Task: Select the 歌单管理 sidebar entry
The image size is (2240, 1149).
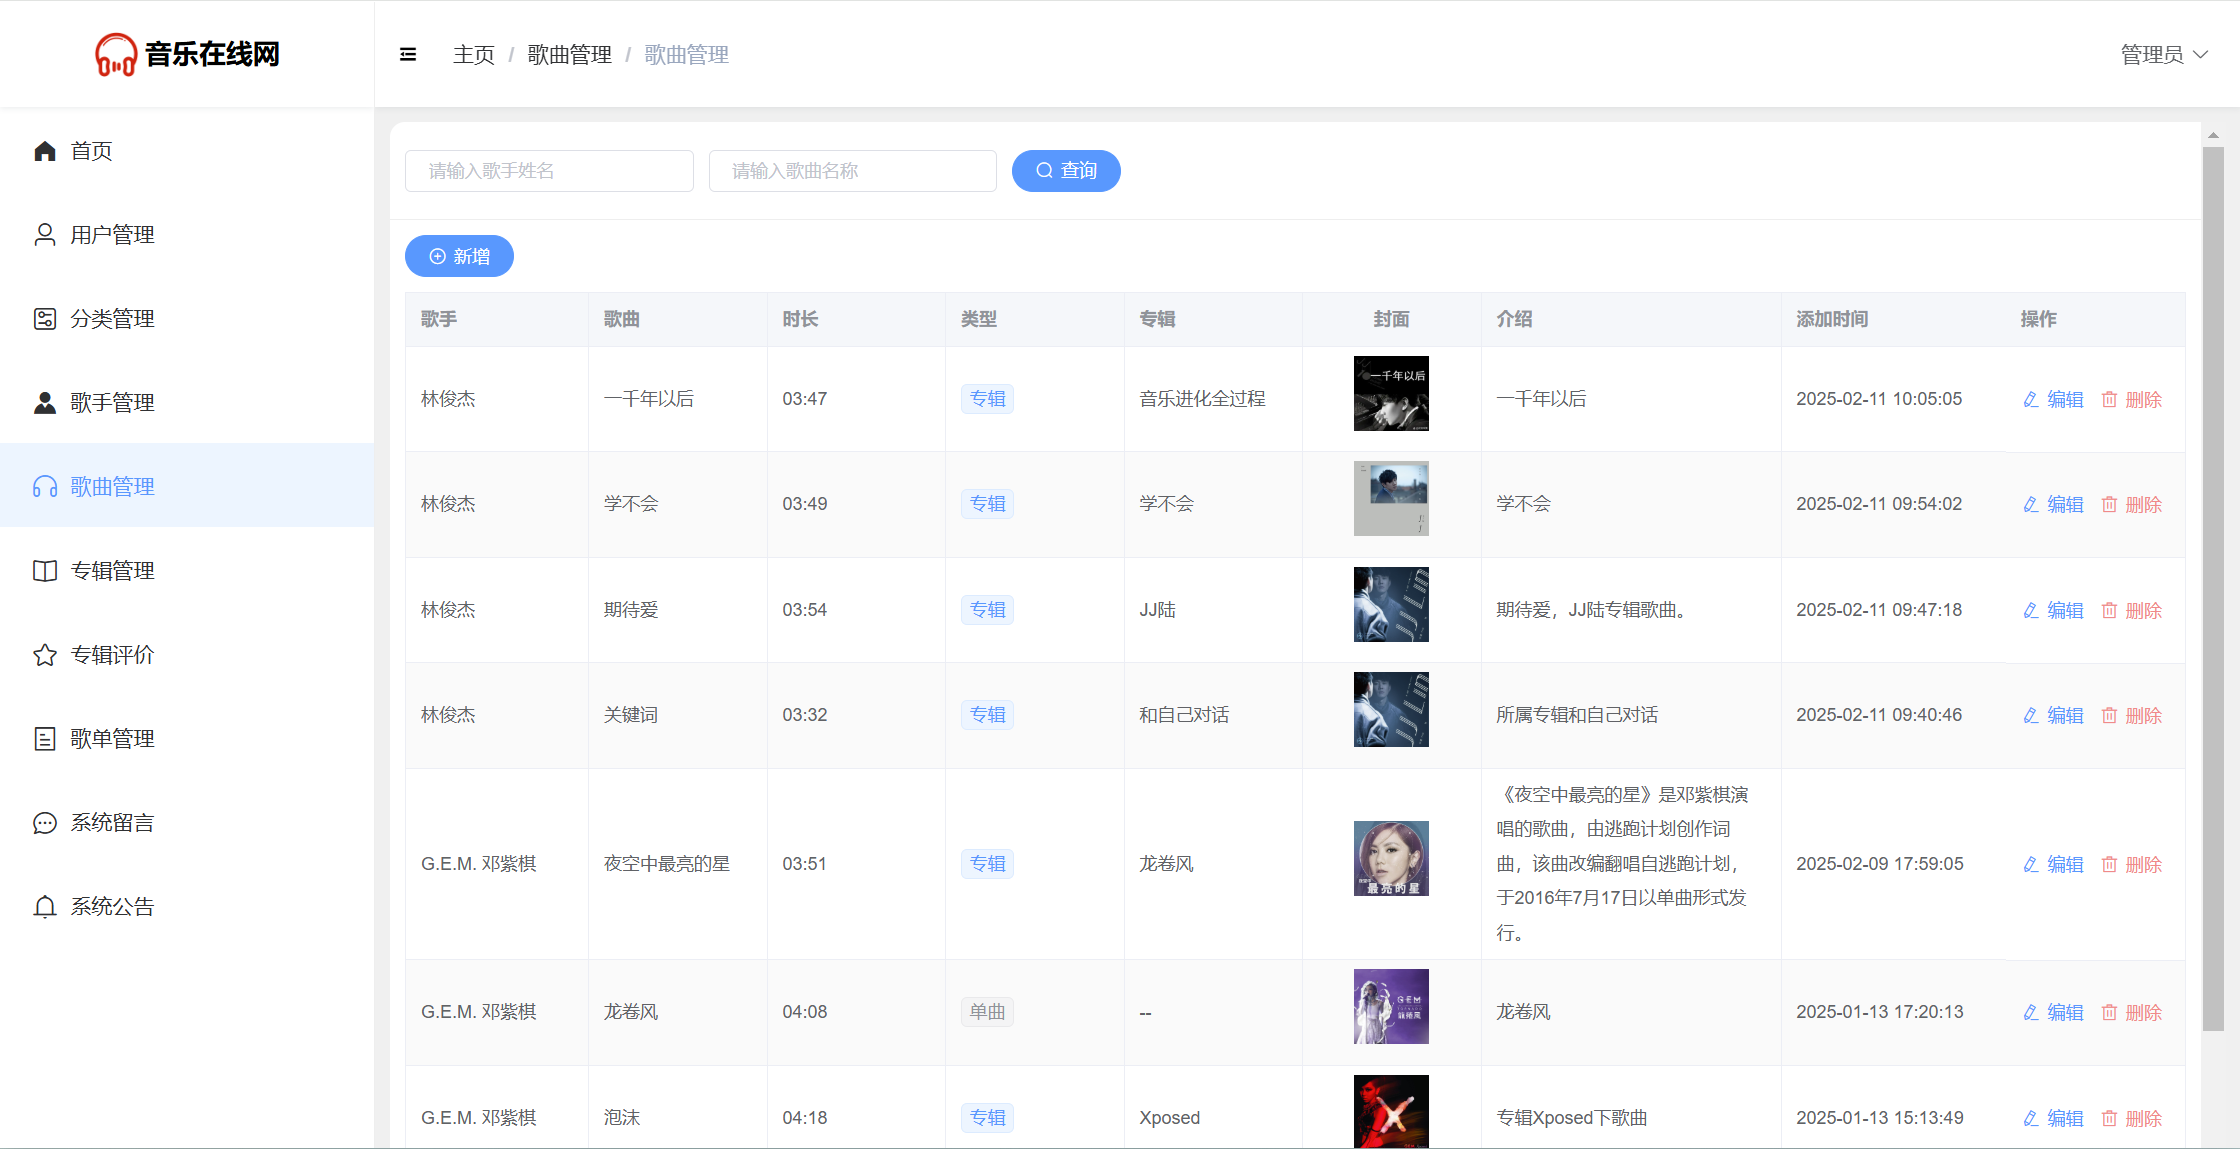Action: tap(112, 739)
